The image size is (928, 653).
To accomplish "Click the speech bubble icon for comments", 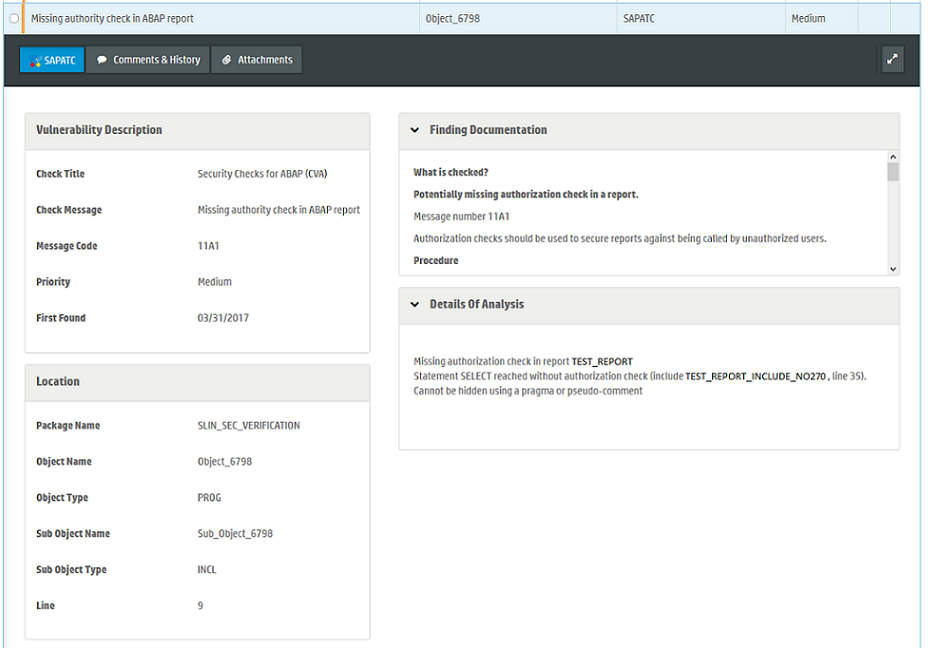I will [x=102, y=60].
